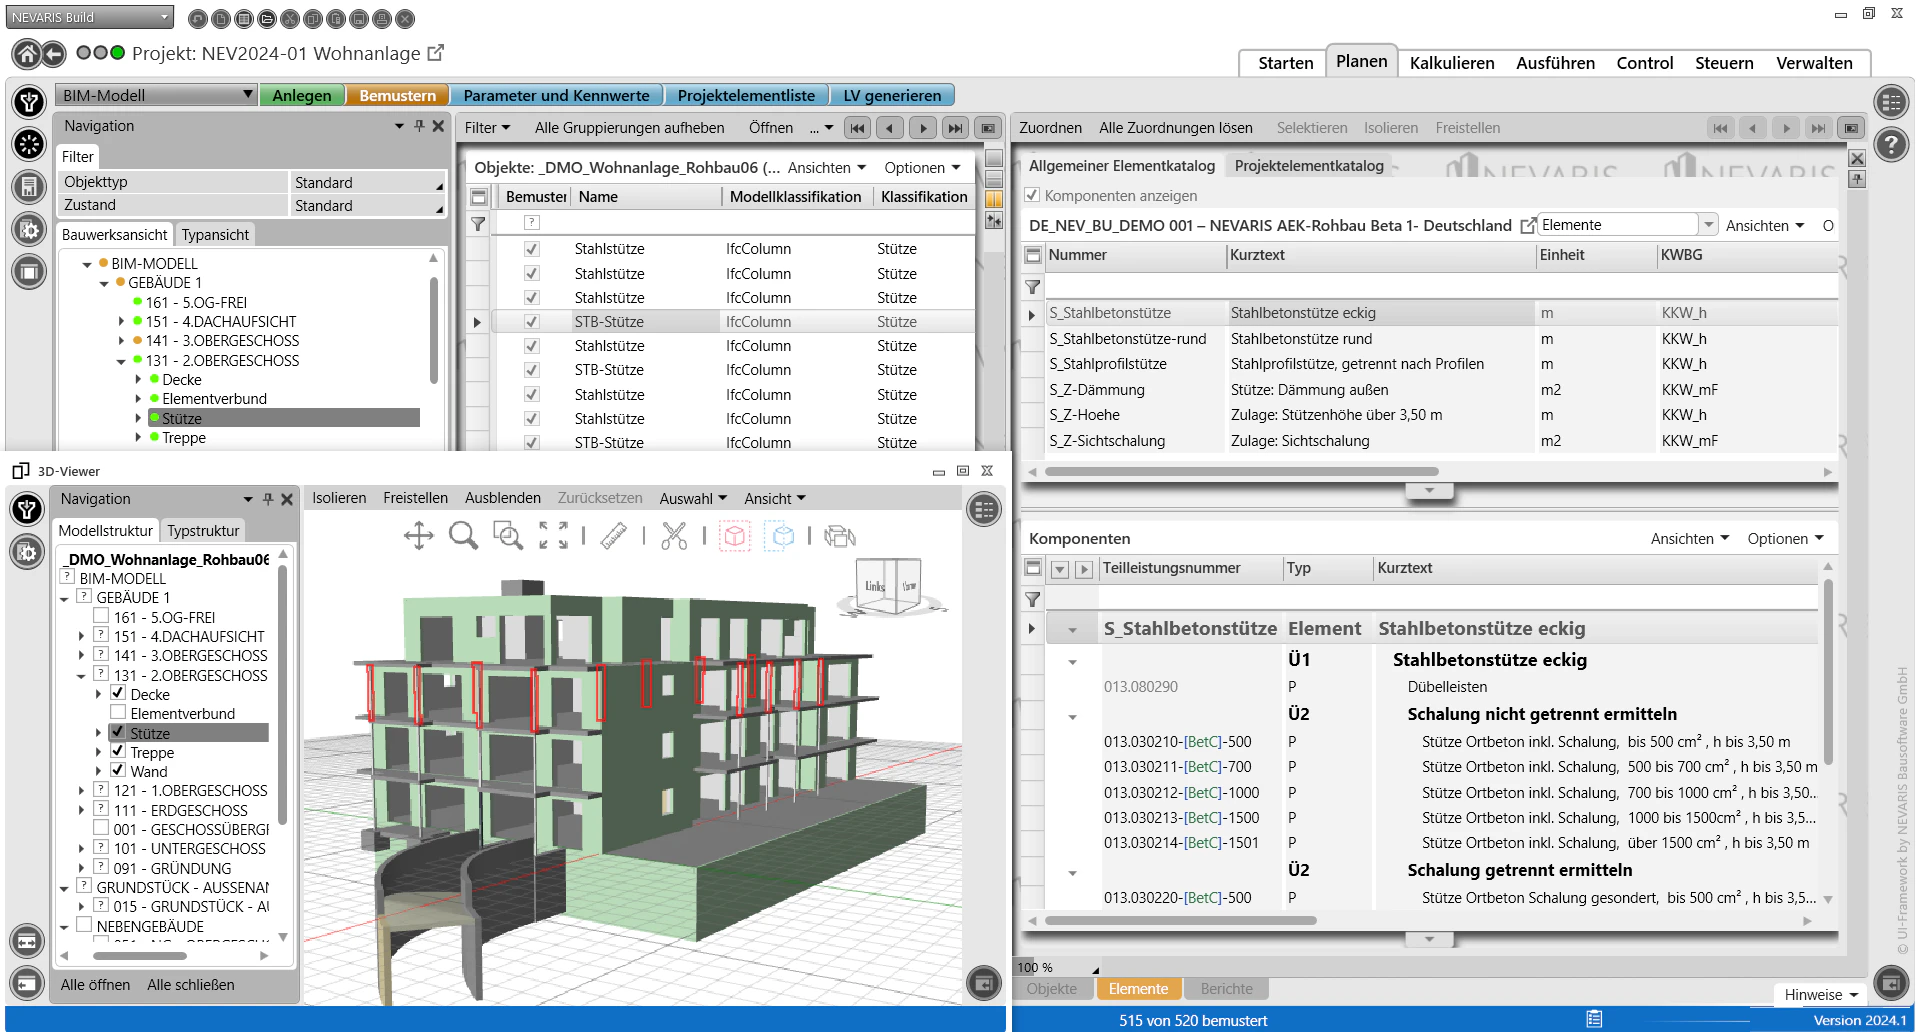1918x1032 pixels.
Task: Click the fit-to-view arrows icon in 3D viewer
Action: pos(552,536)
